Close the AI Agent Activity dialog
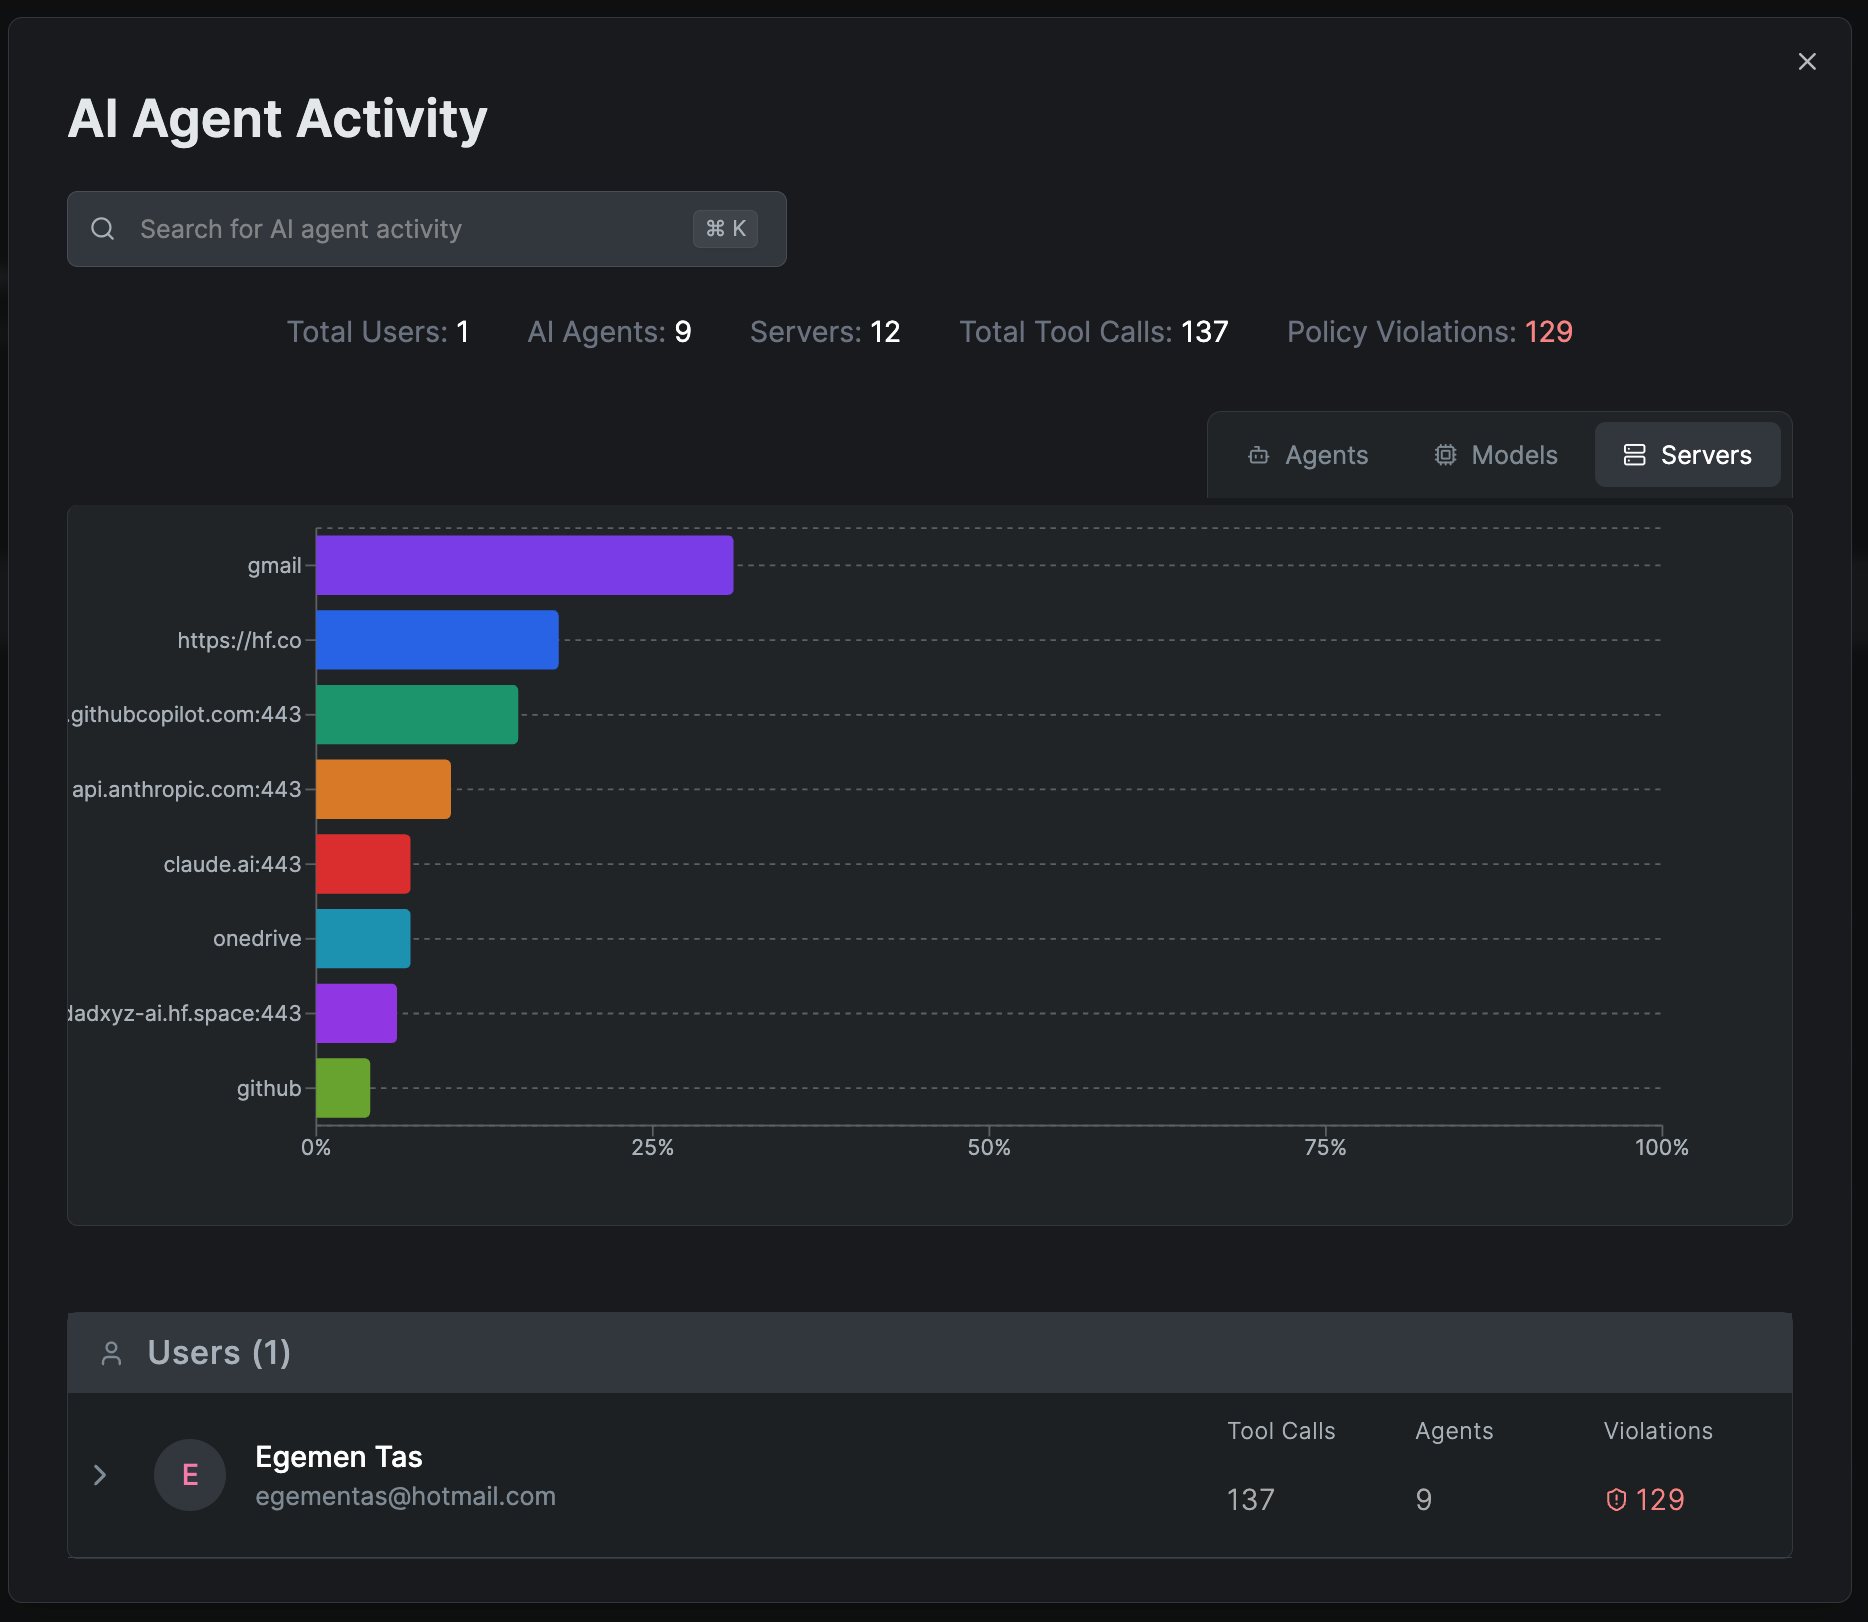Screen dimensions: 1868x1622 1807,62
